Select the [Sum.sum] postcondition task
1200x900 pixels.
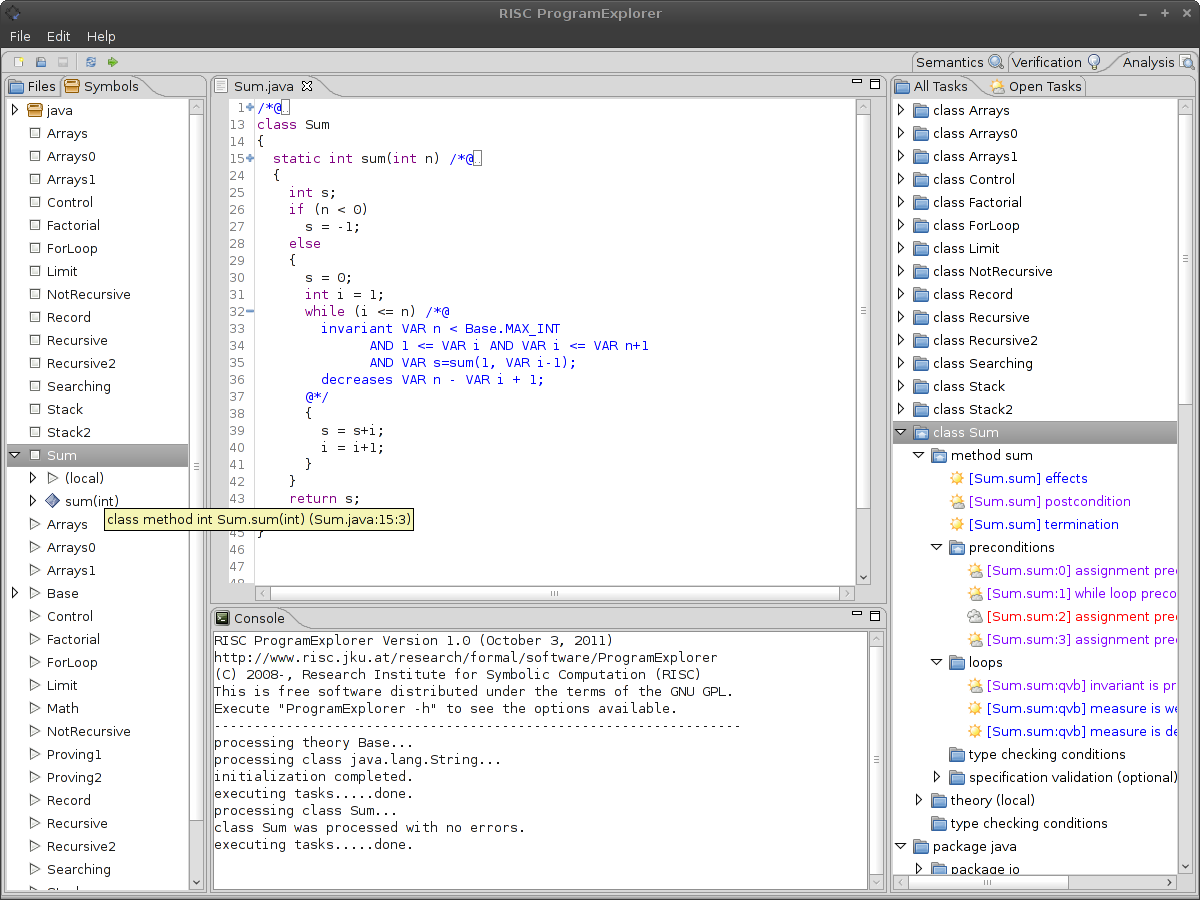(x=1049, y=502)
